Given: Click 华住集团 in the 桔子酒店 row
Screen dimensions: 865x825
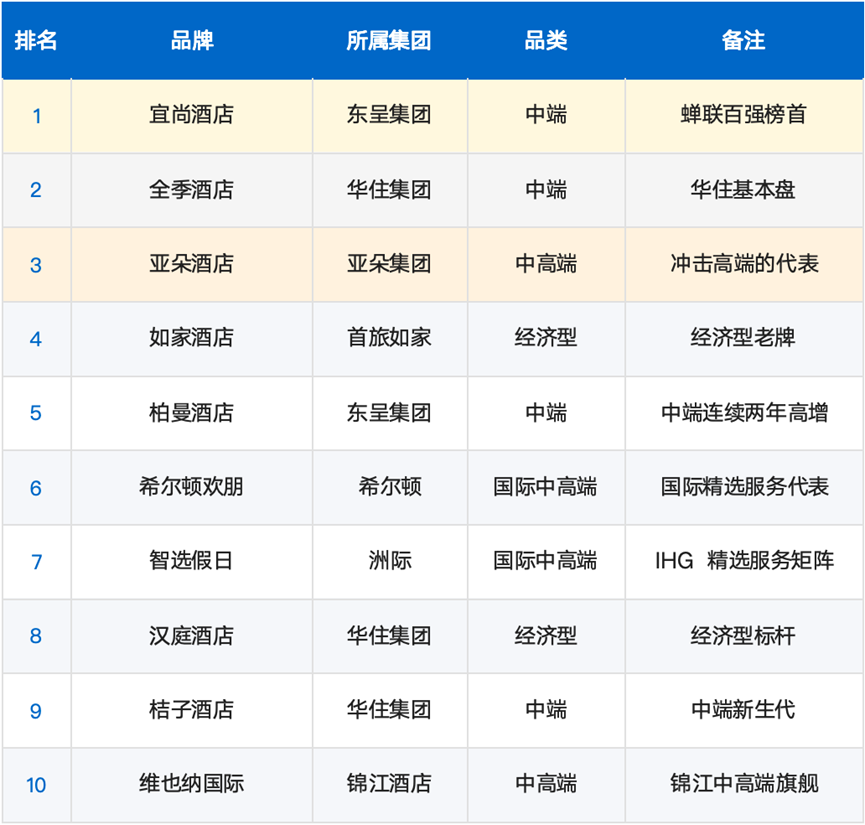Looking at the screenshot, I should 389,710.
